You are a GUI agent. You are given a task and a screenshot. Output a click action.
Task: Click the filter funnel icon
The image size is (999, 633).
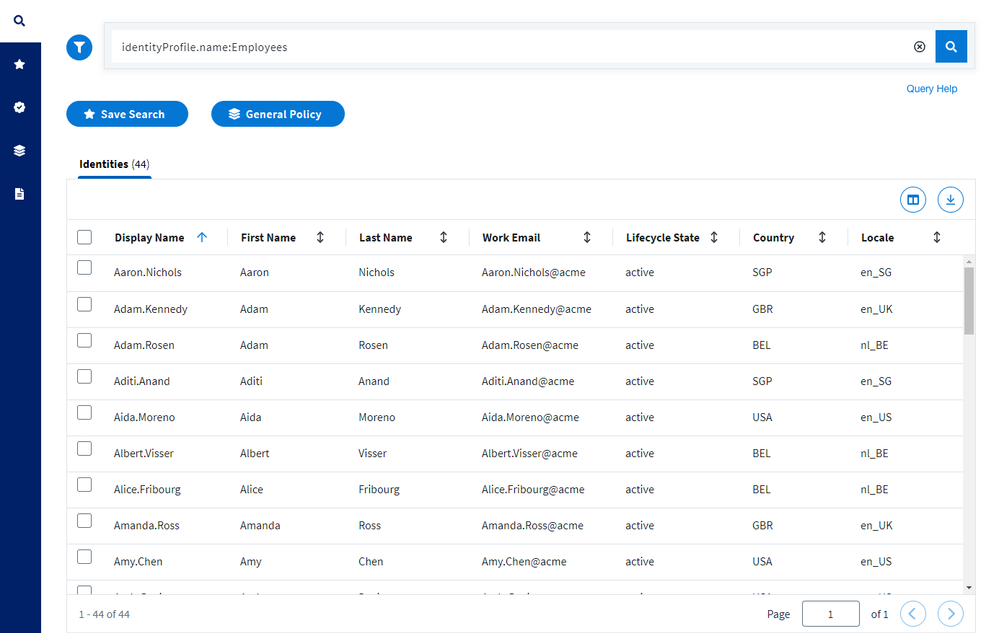tap(79, 47)
